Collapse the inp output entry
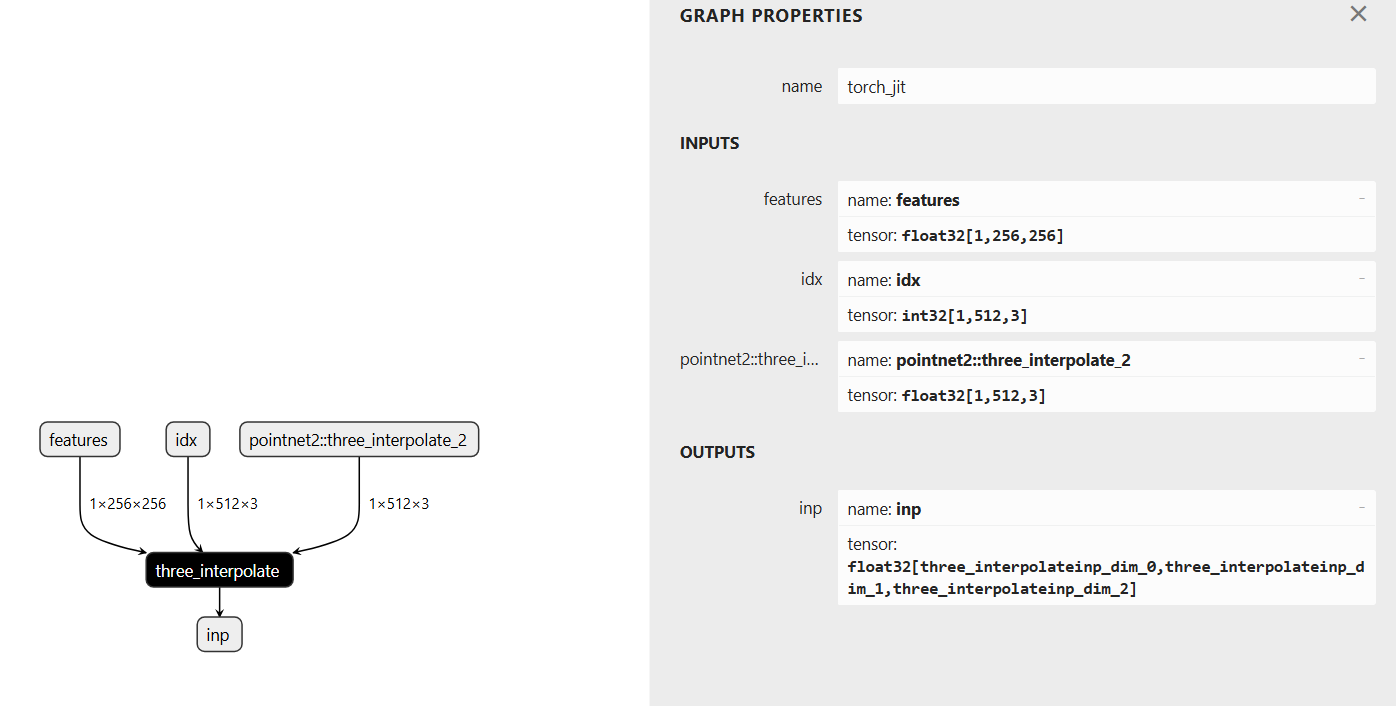Image resolution: width=1396 pixels, height=706 pixels. (1361, 508)
